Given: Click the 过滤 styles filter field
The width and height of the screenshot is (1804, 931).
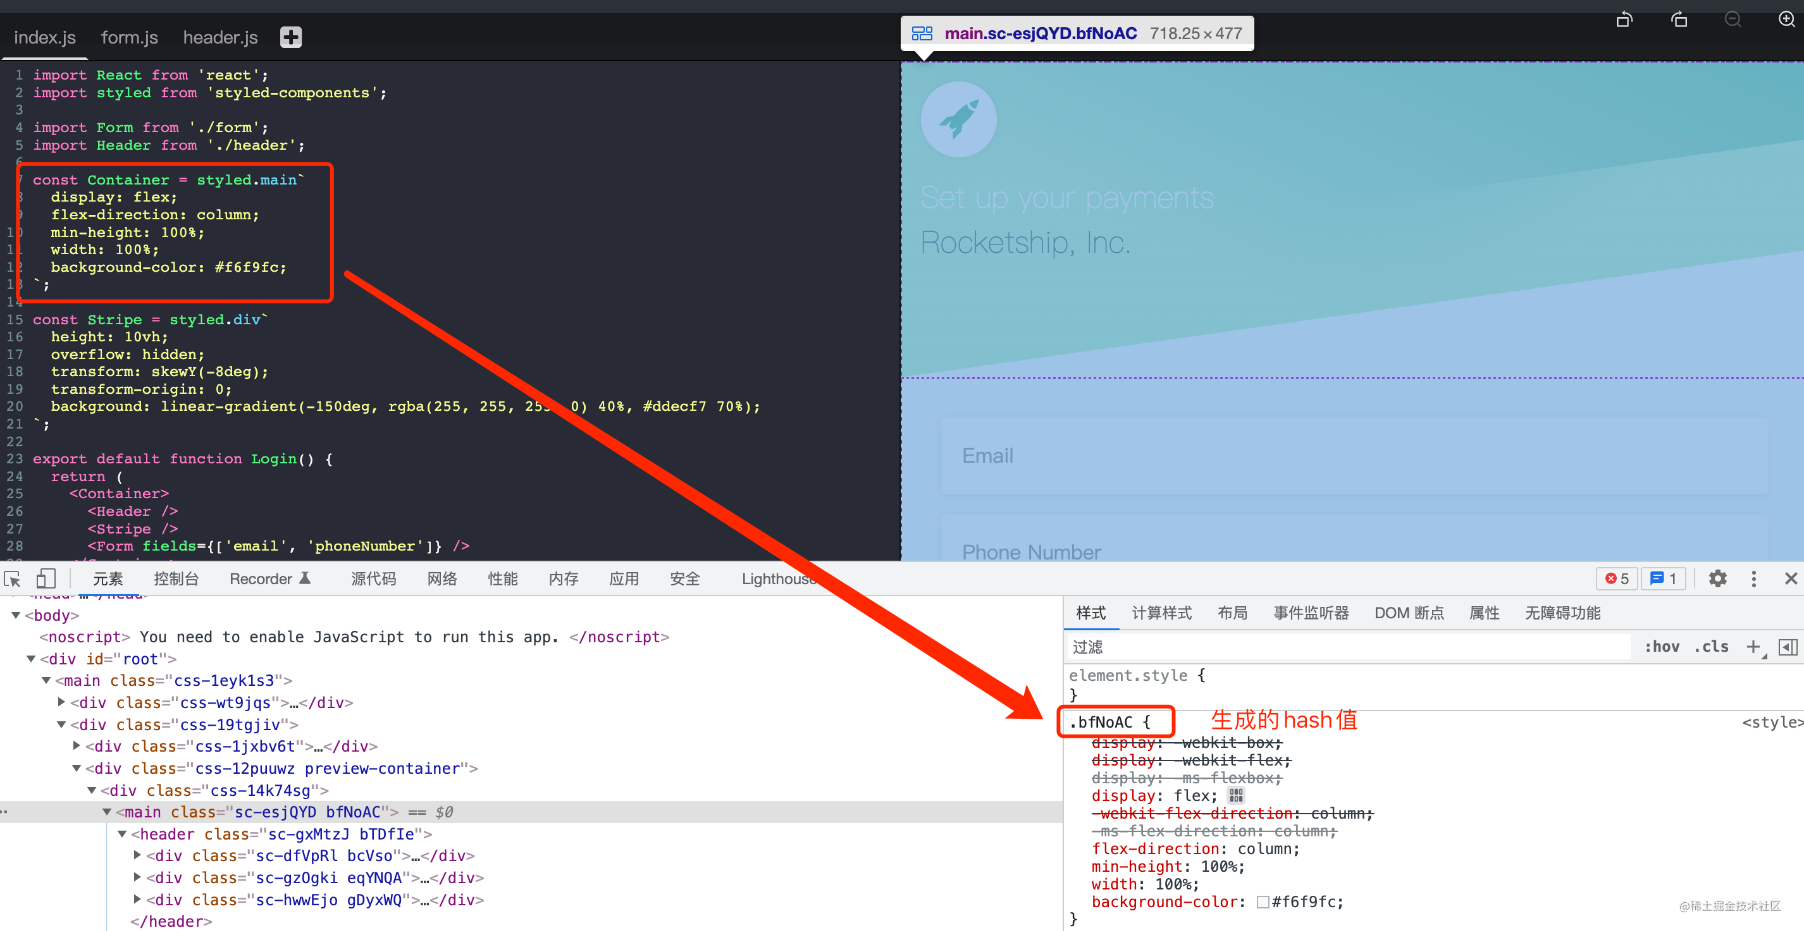Looking at the screenshot, I should [1349, 647].
